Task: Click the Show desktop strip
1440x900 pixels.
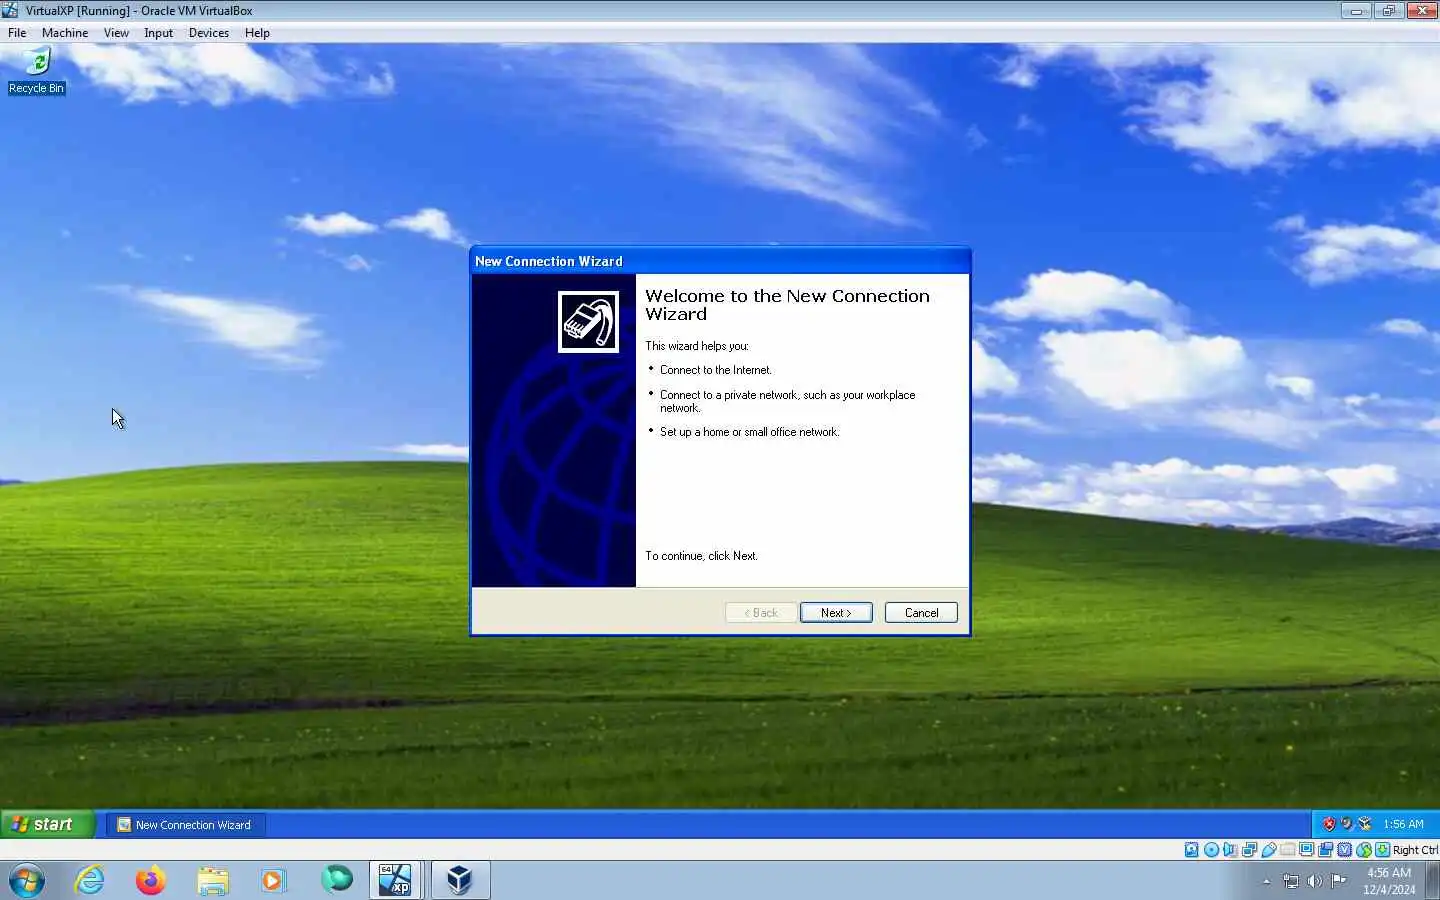Action: [x=1432, y=881]
